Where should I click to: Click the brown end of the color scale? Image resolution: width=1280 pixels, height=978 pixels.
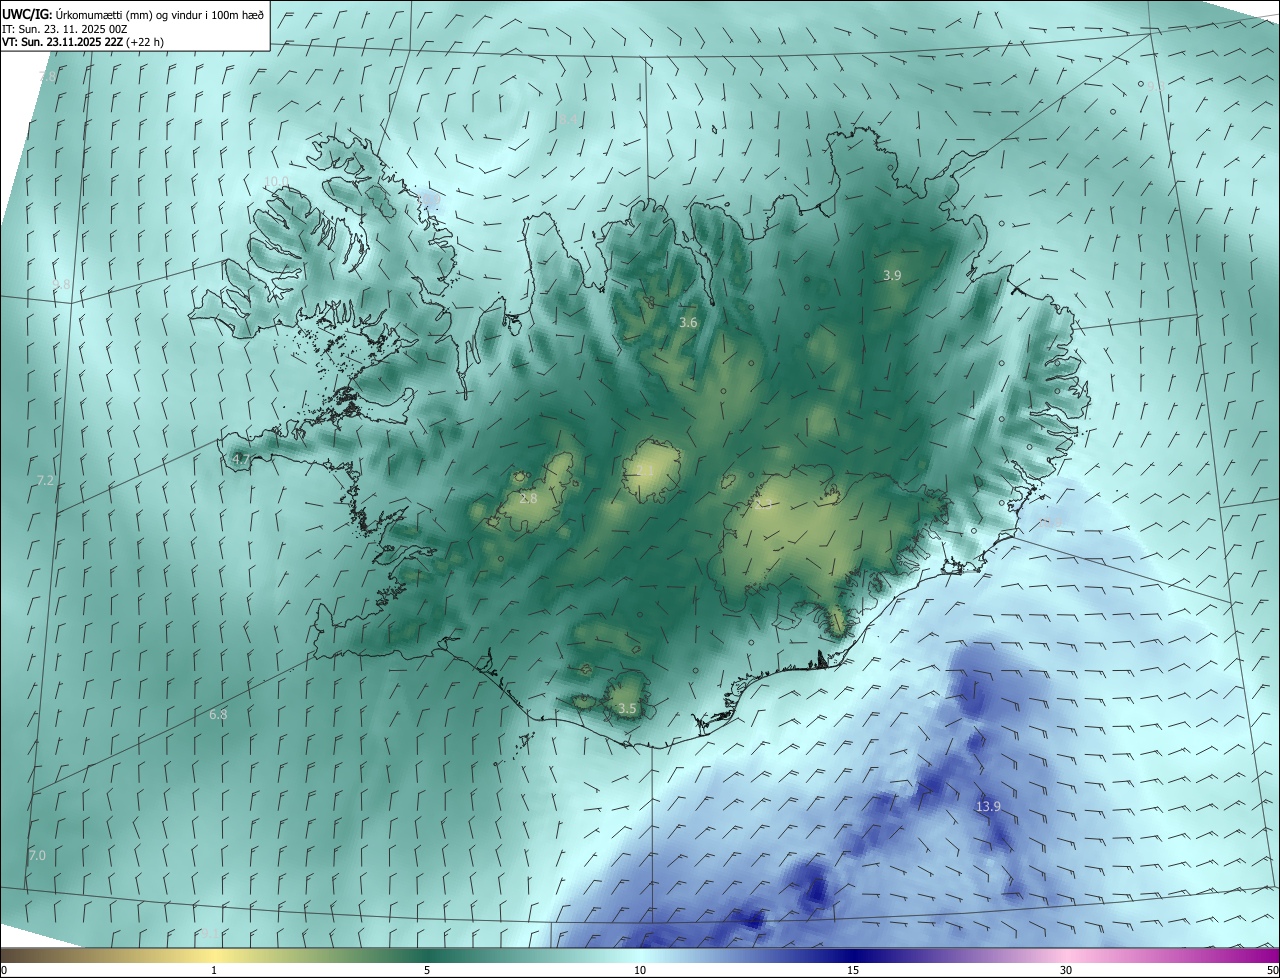tap(20, 956)
